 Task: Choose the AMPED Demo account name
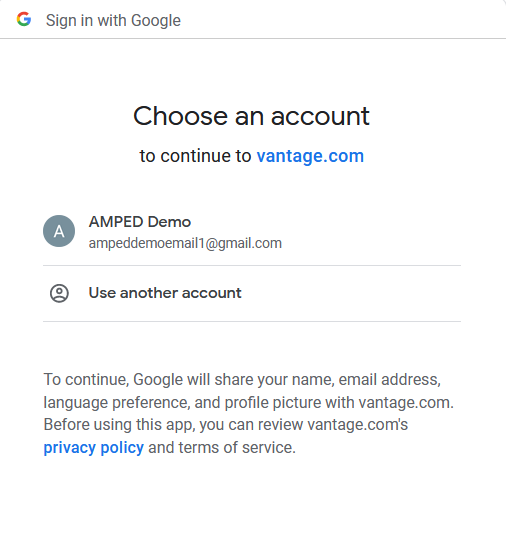pos(140,222)
